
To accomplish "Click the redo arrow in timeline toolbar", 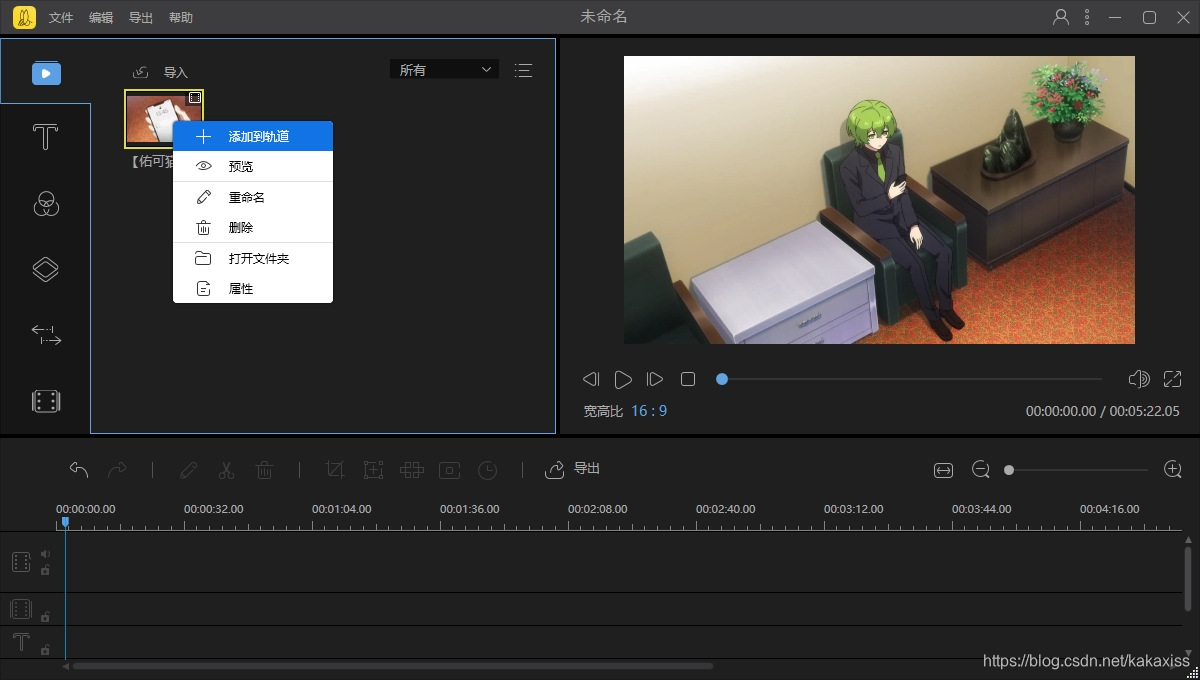I will click(117, 469).
